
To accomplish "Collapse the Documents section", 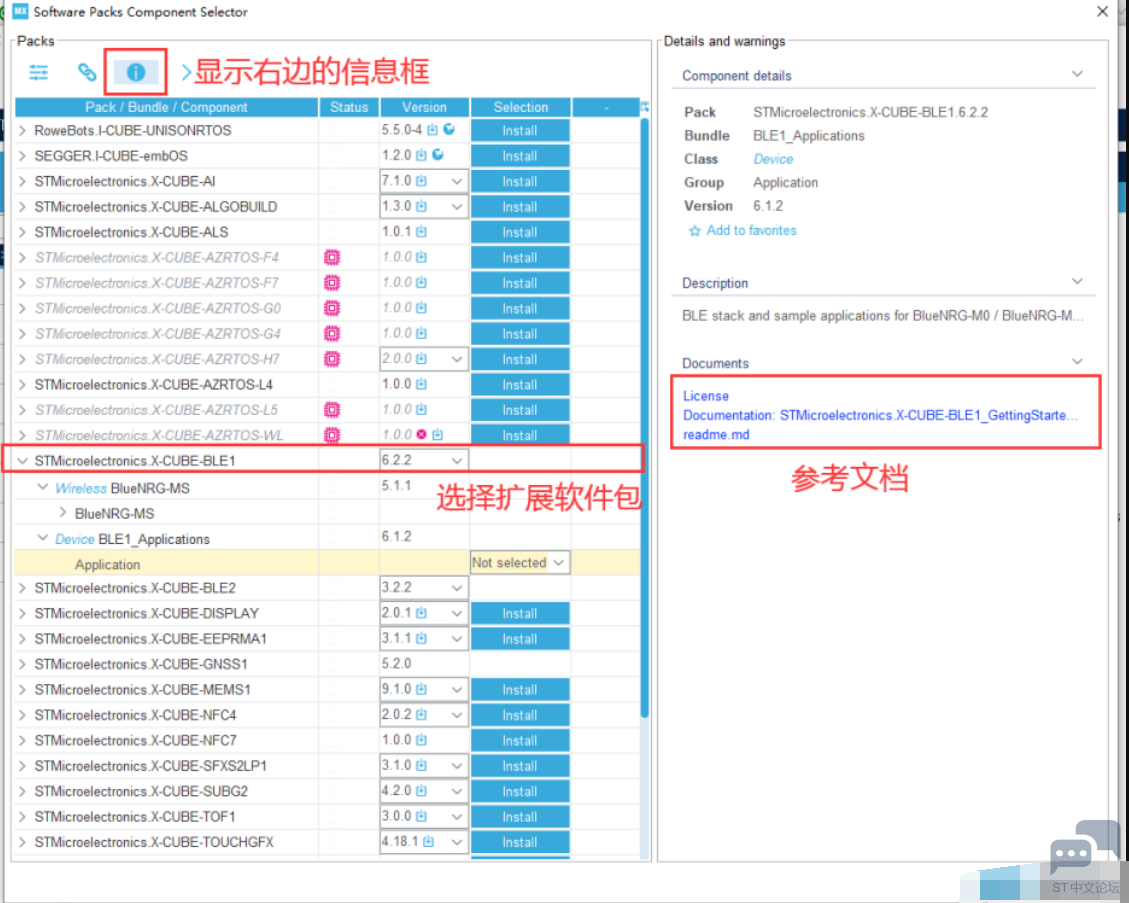I will (1077, 361).
